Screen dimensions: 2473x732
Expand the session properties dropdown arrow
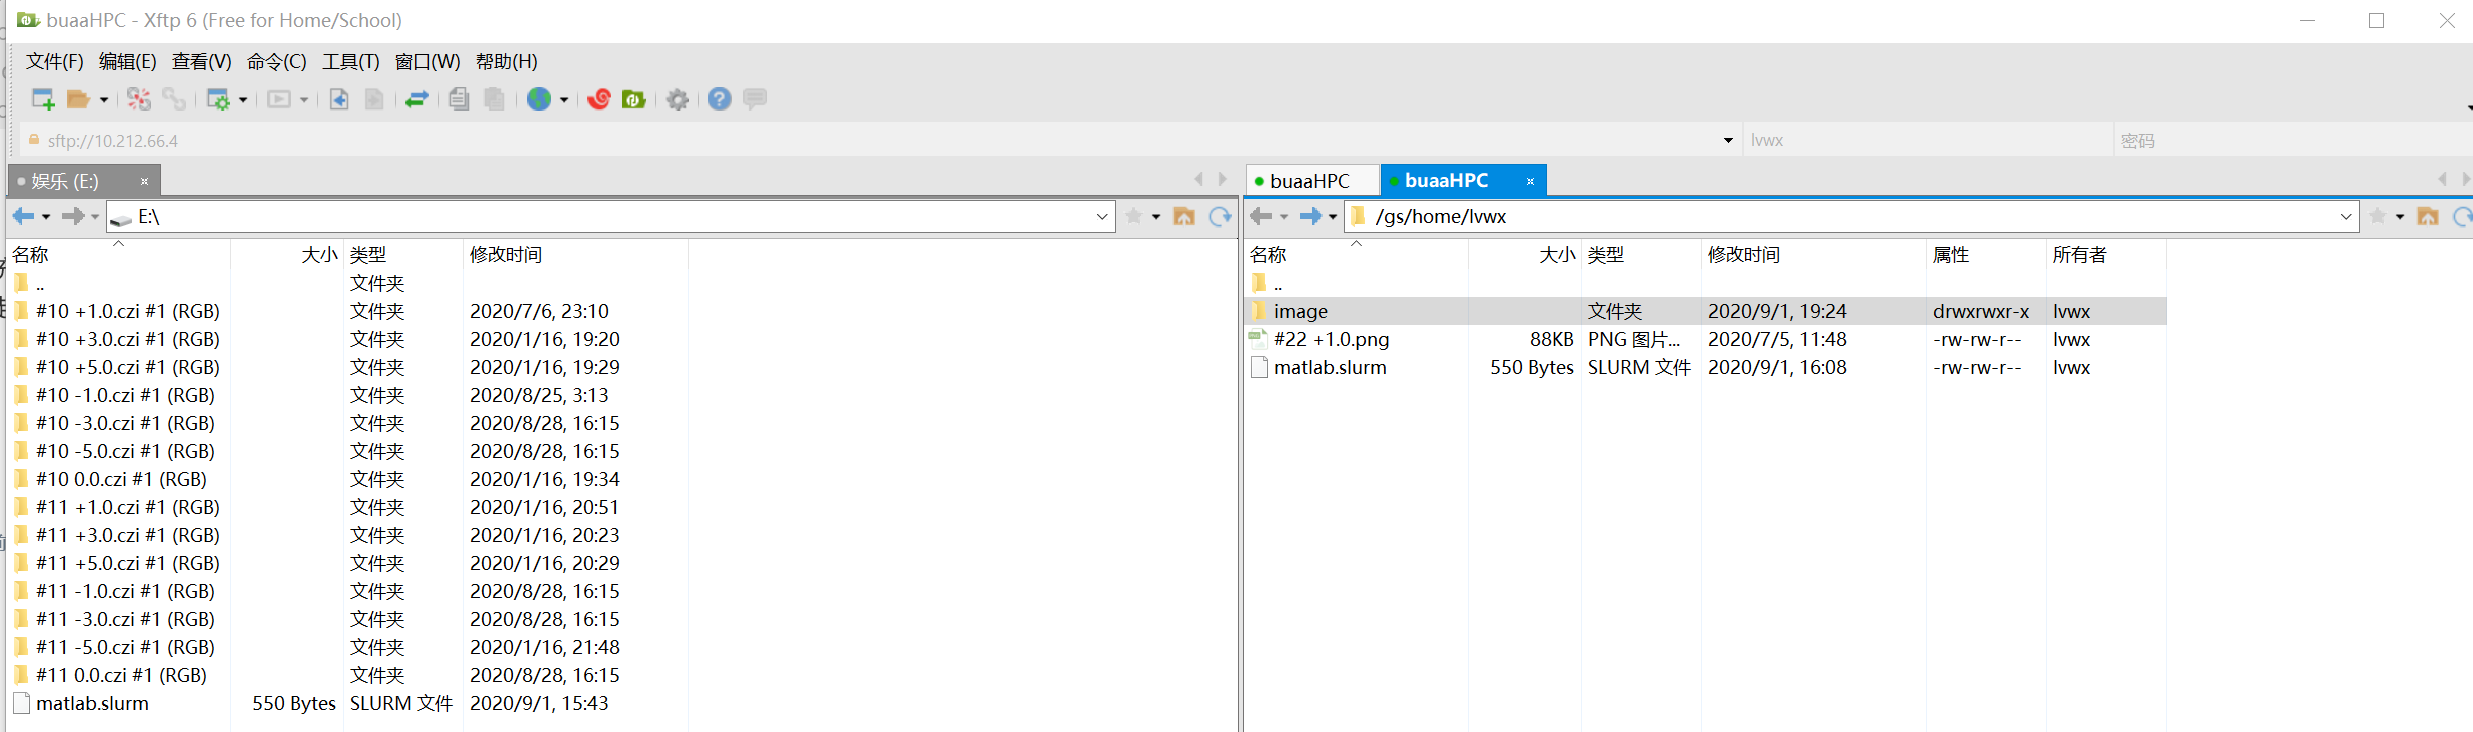pos(243,100)
